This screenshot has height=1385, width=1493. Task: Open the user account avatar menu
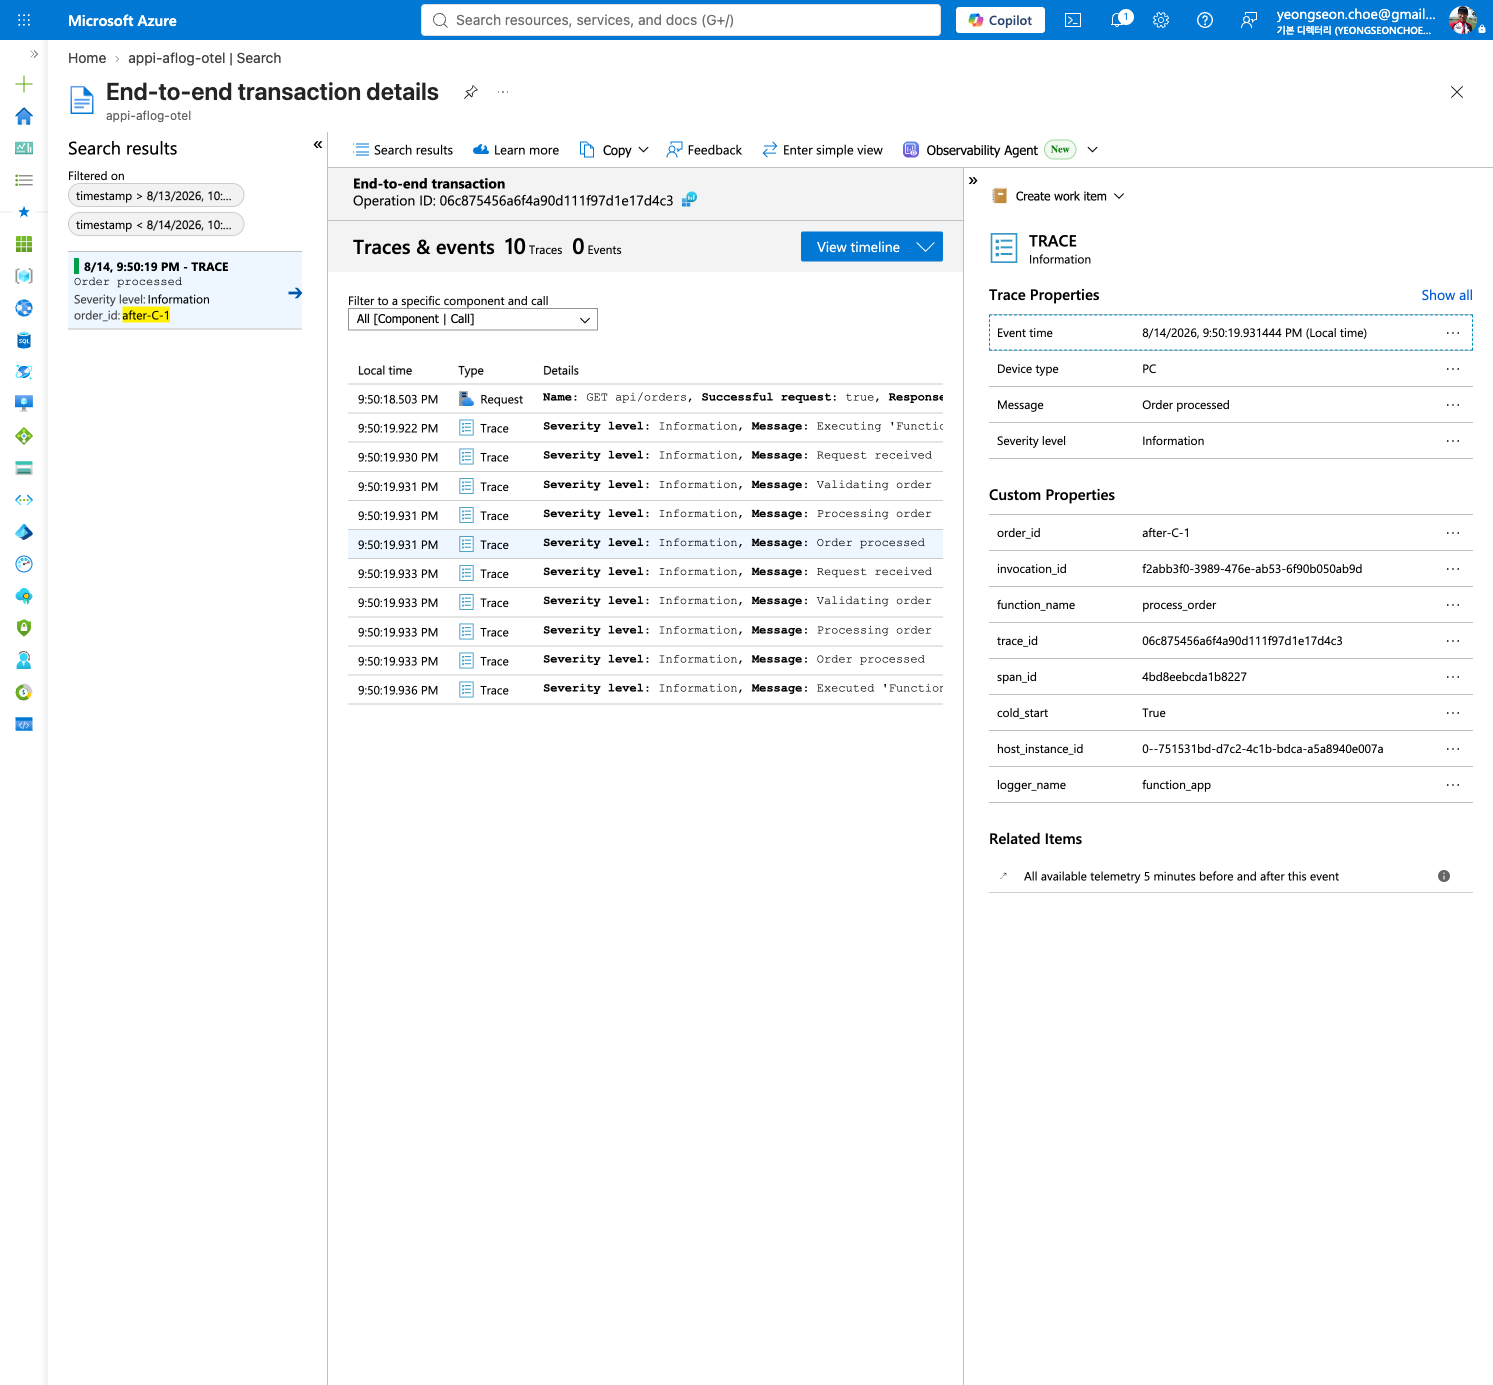(x=1463, y=20)
